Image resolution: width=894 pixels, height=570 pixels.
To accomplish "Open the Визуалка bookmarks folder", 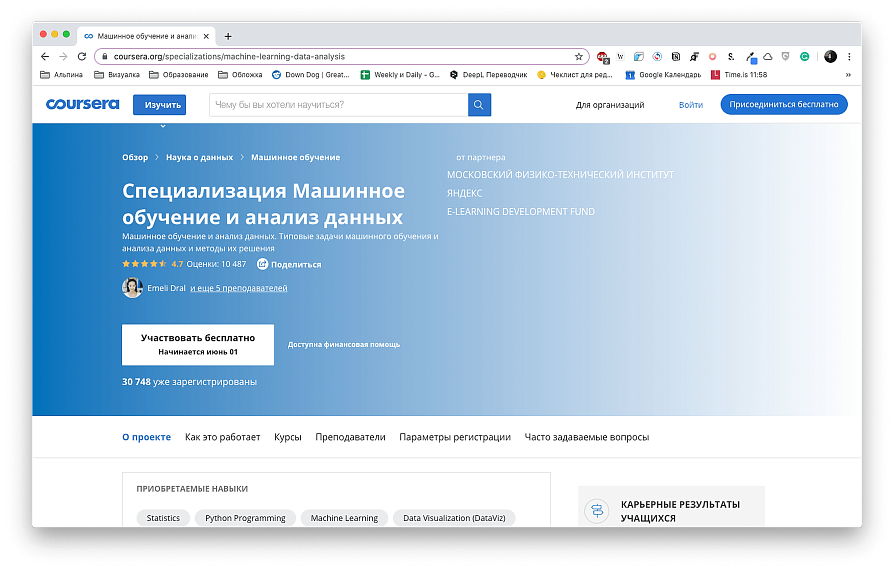I will (x=117, y=75).
